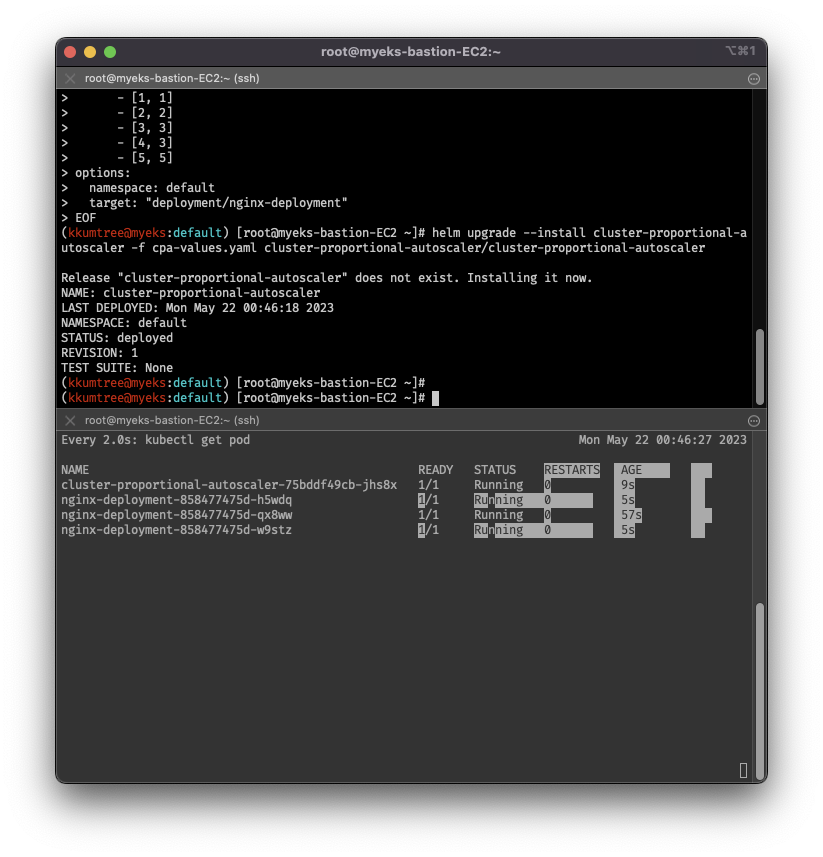Viewport: 823px width, 857px height.
Task: Click the top pane scrollbar thumb
Action: (x=760, y=367)
